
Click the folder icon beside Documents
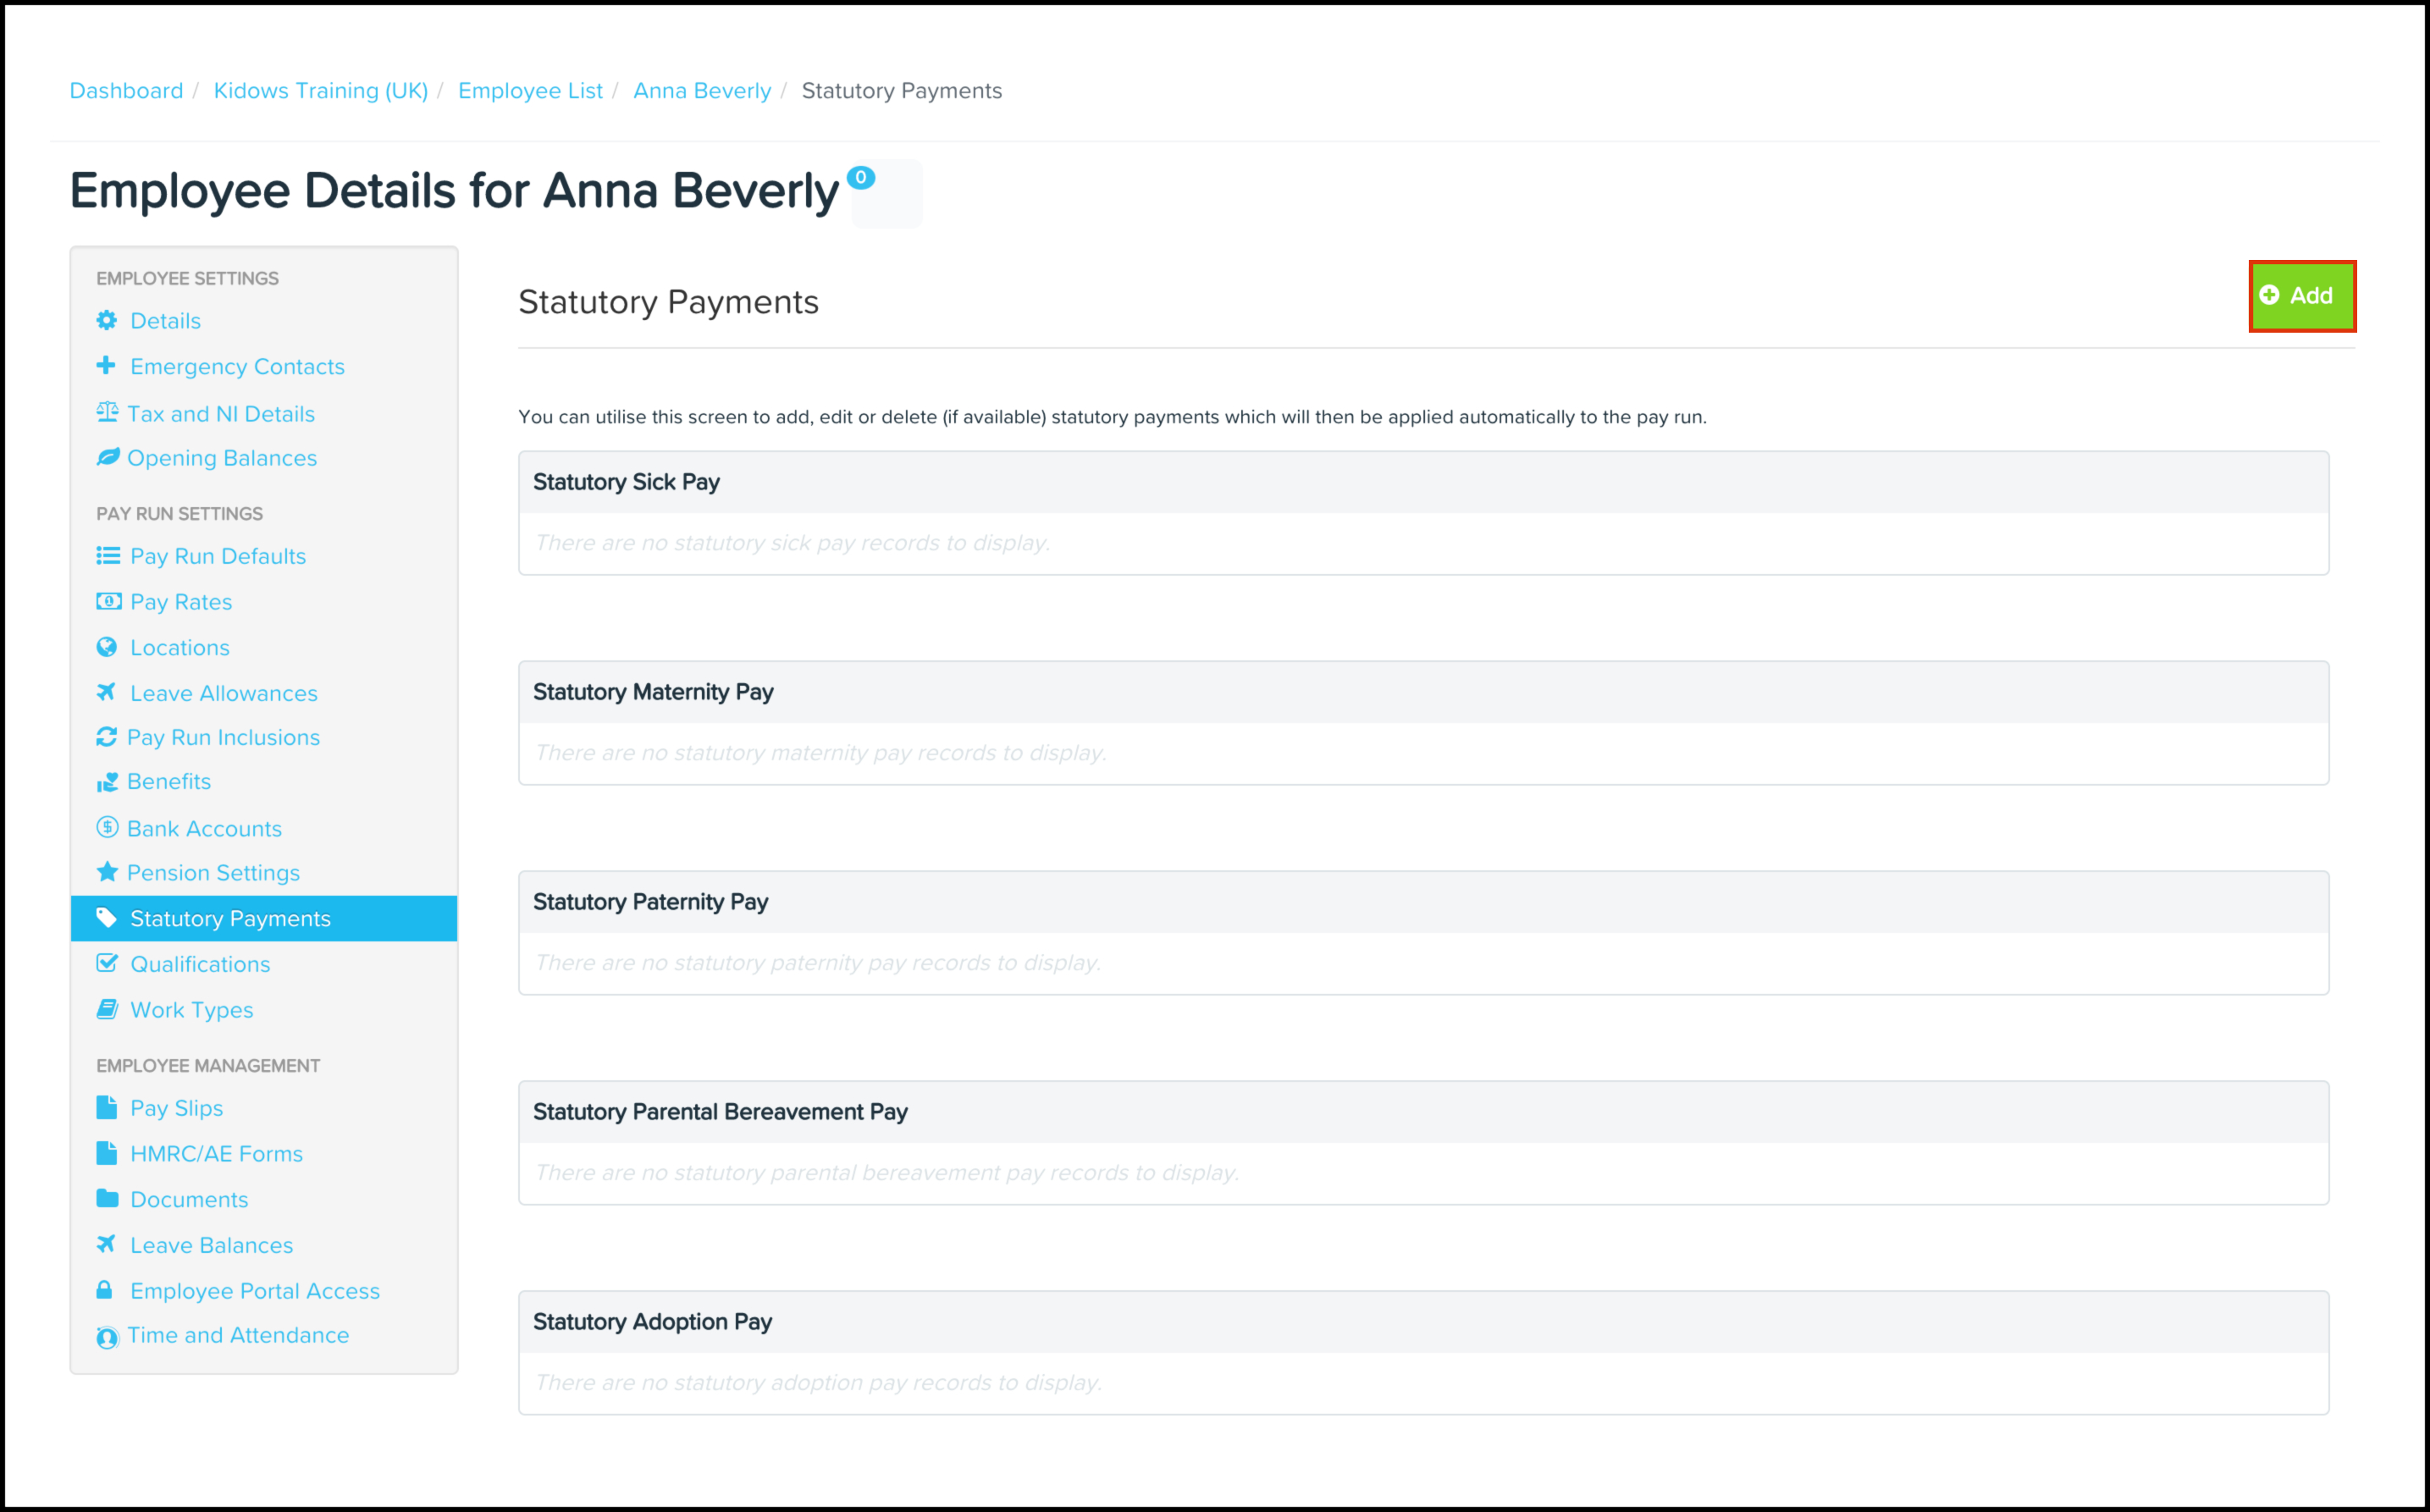tap(107, 1198)
